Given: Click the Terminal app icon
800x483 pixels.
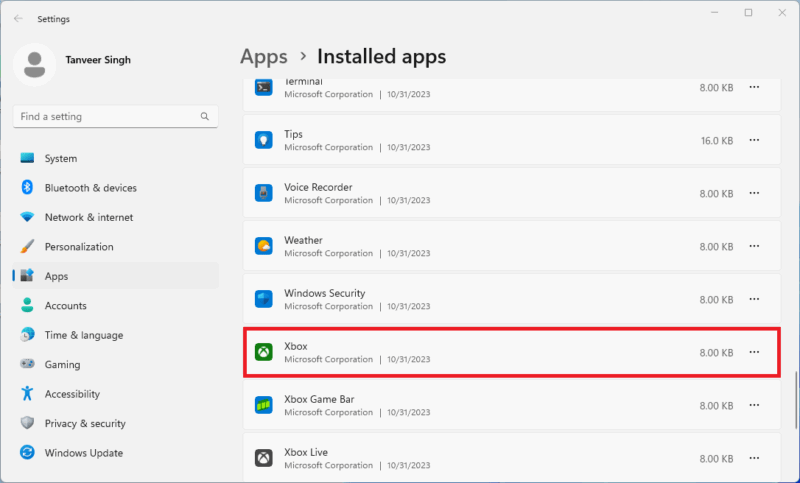Looking at the screenshot, I should tap(263, 88).
